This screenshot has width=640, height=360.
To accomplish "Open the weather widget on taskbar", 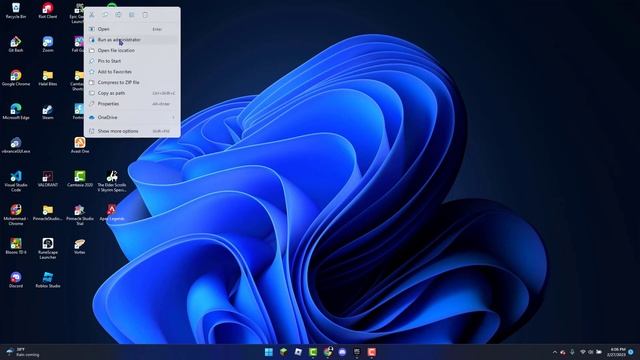I will 23,352.
